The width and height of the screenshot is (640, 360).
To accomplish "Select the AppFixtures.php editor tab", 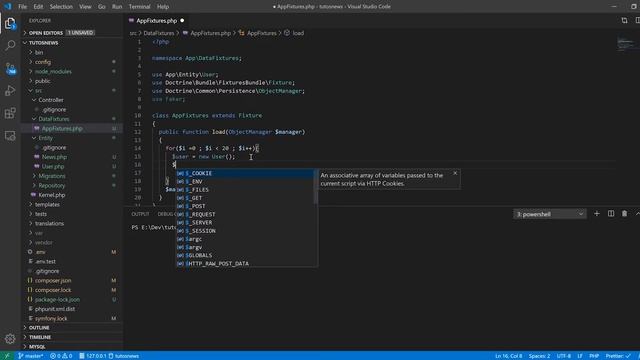I will pos(156,20).
